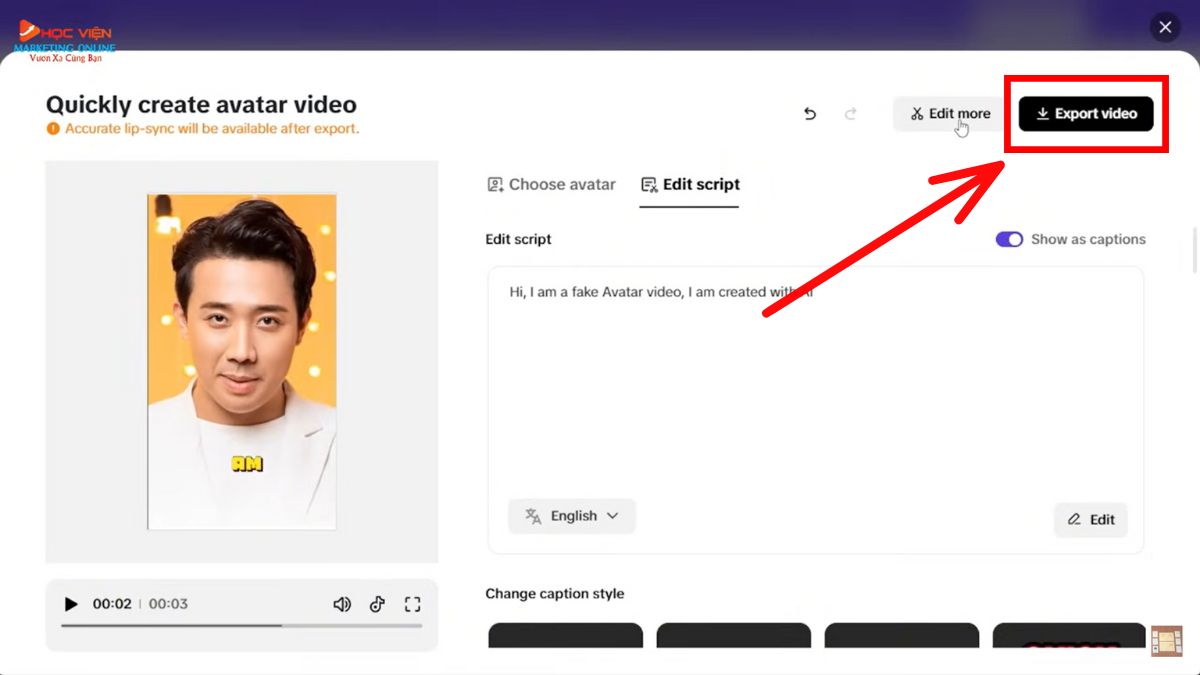This screenshot has width=1200, height=675.
Task: Click the 'Change caption style' heading
Action: click(554, 593)
